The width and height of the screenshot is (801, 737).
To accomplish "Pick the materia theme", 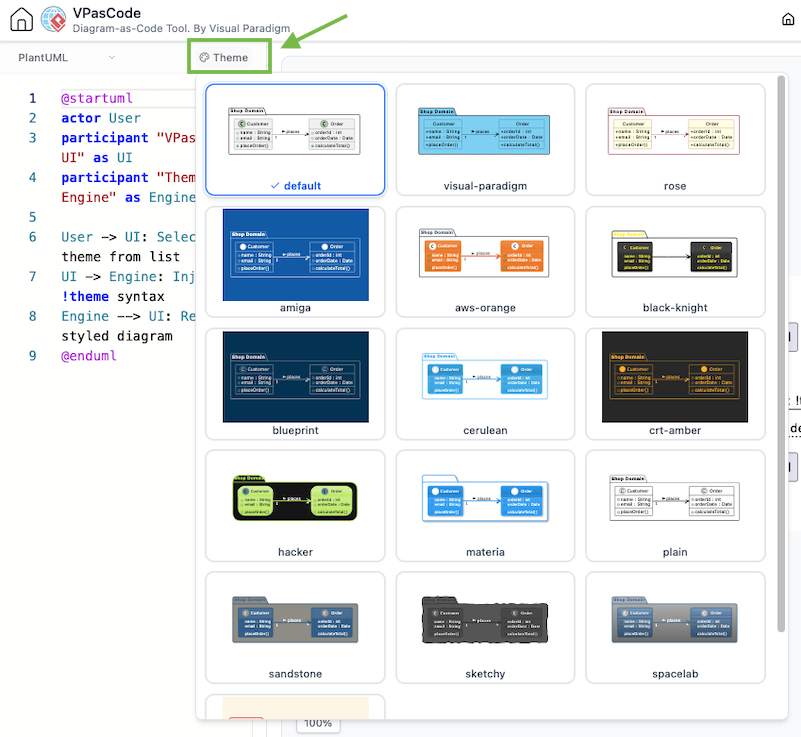I will [485, 506].
